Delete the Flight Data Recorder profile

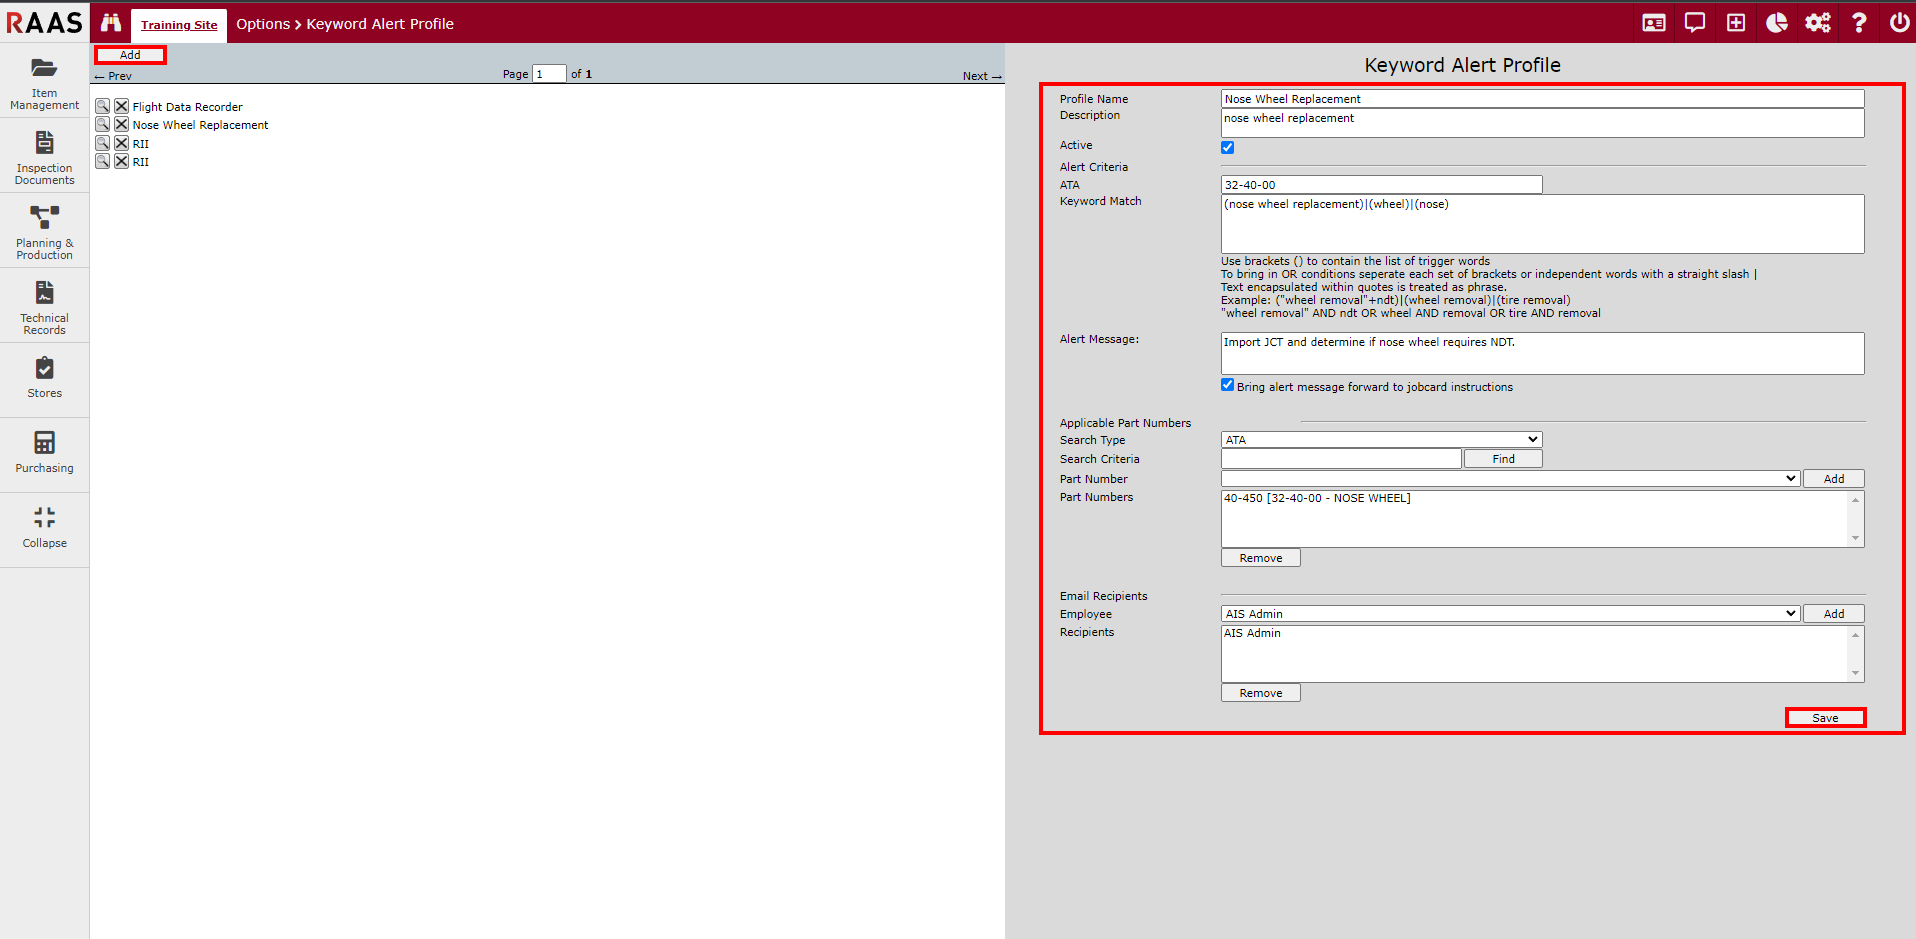[x=121, y=106]
